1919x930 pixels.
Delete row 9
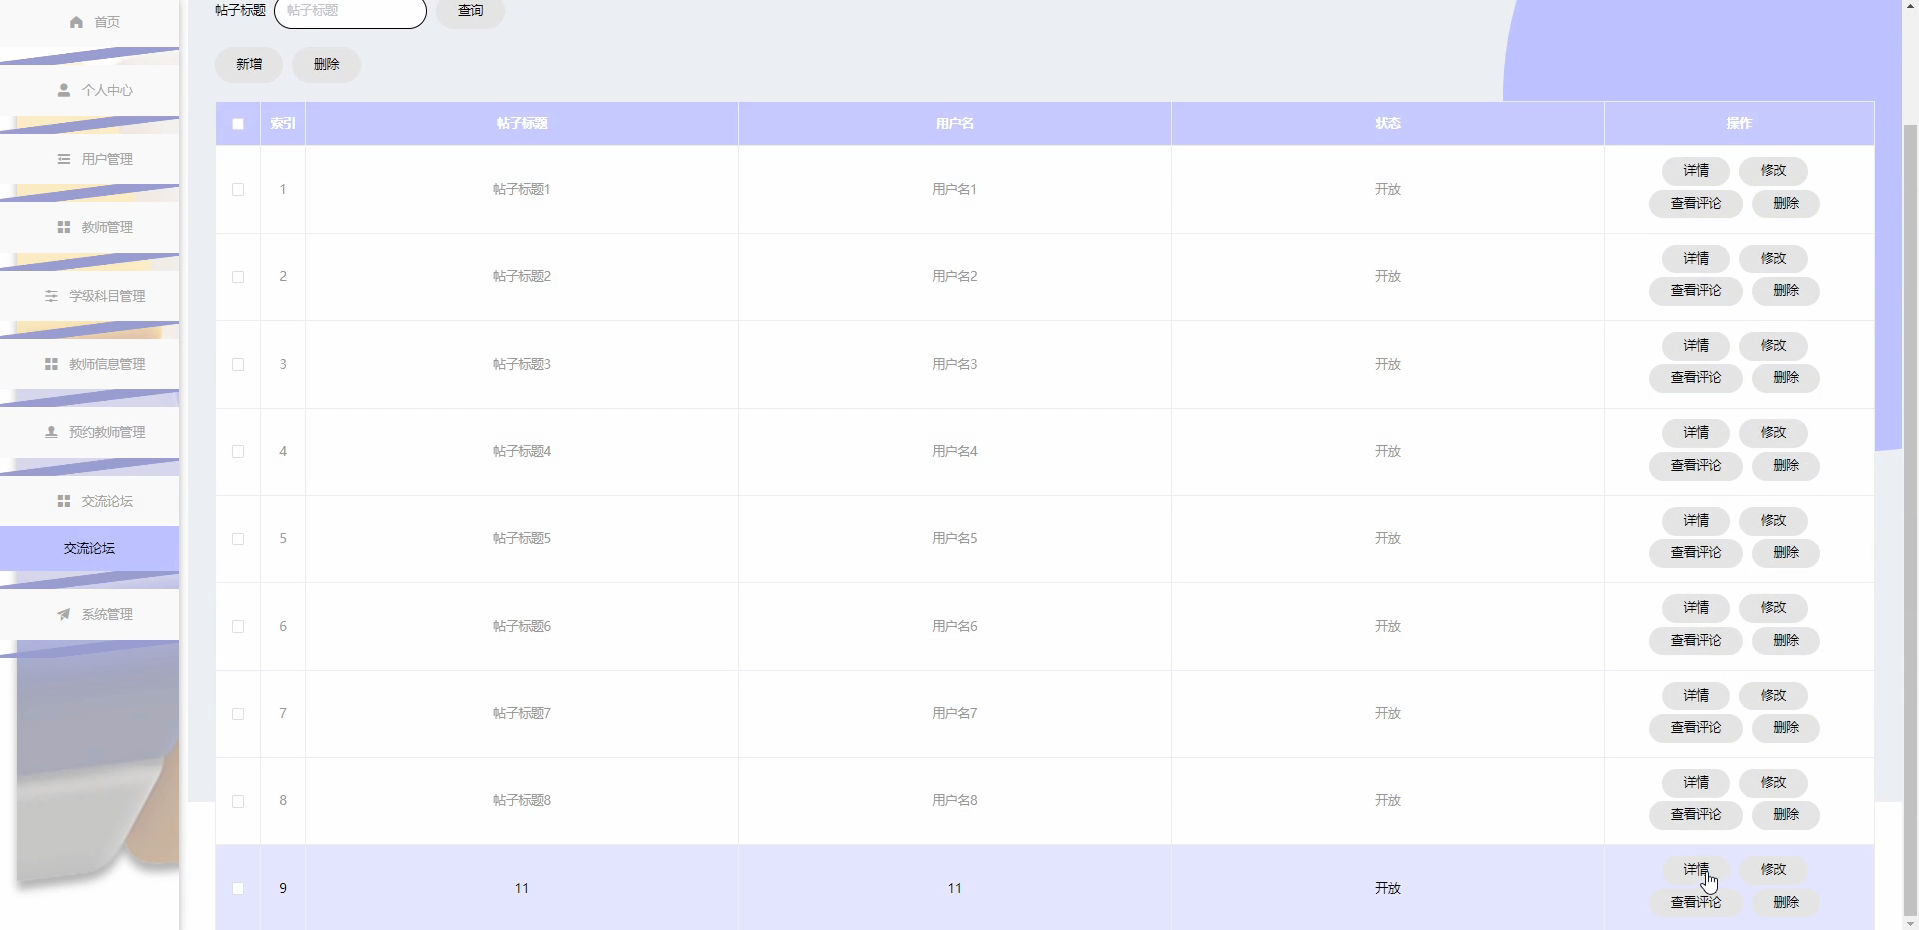click(1786, 903)
